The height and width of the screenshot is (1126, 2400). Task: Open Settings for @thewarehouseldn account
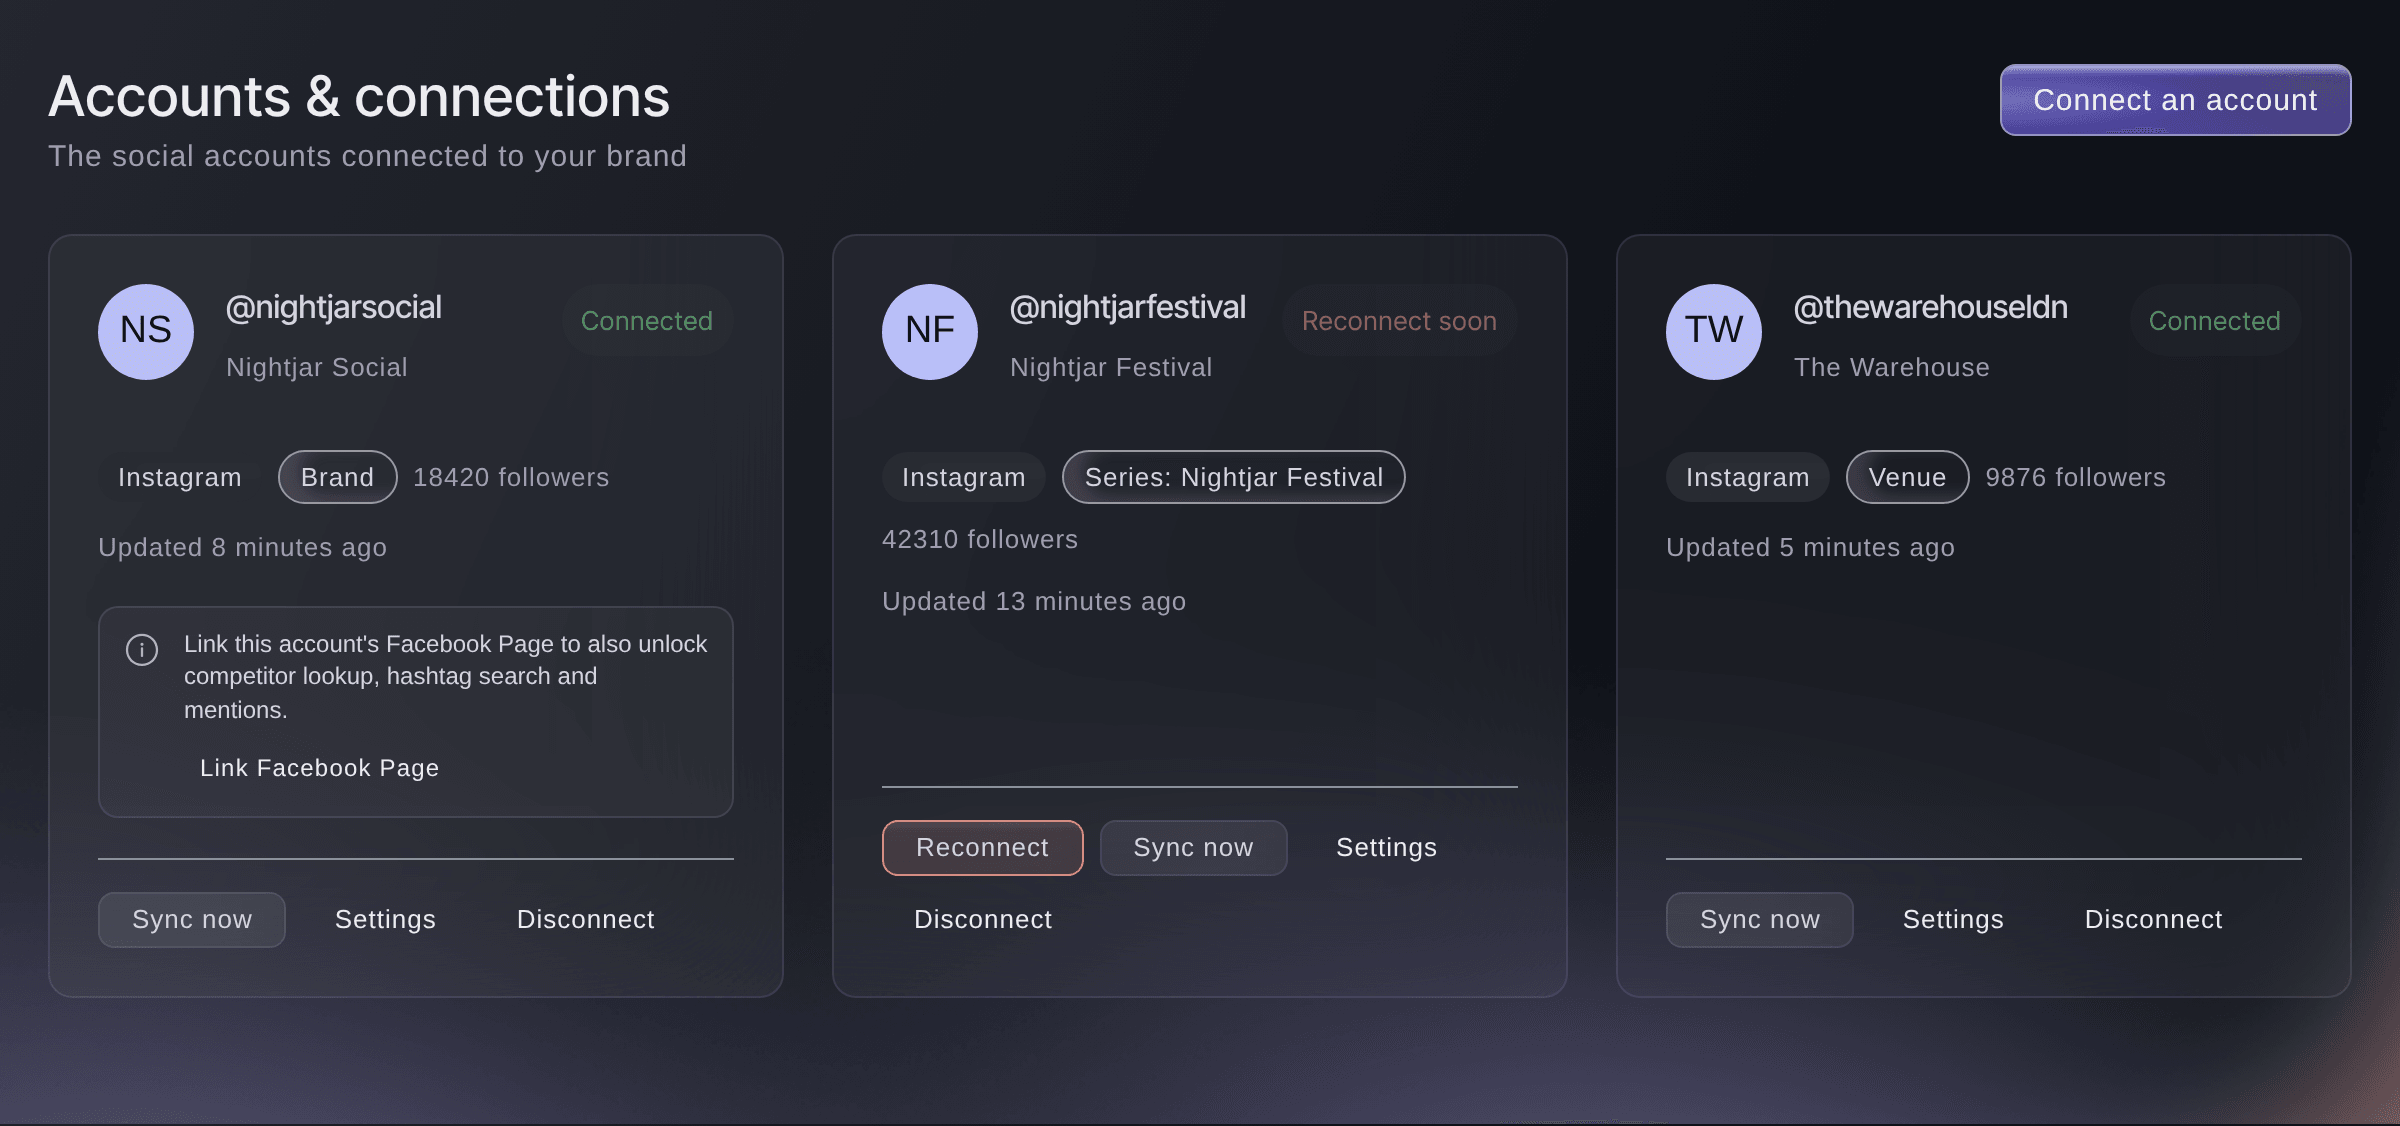tap(1953, 920)
